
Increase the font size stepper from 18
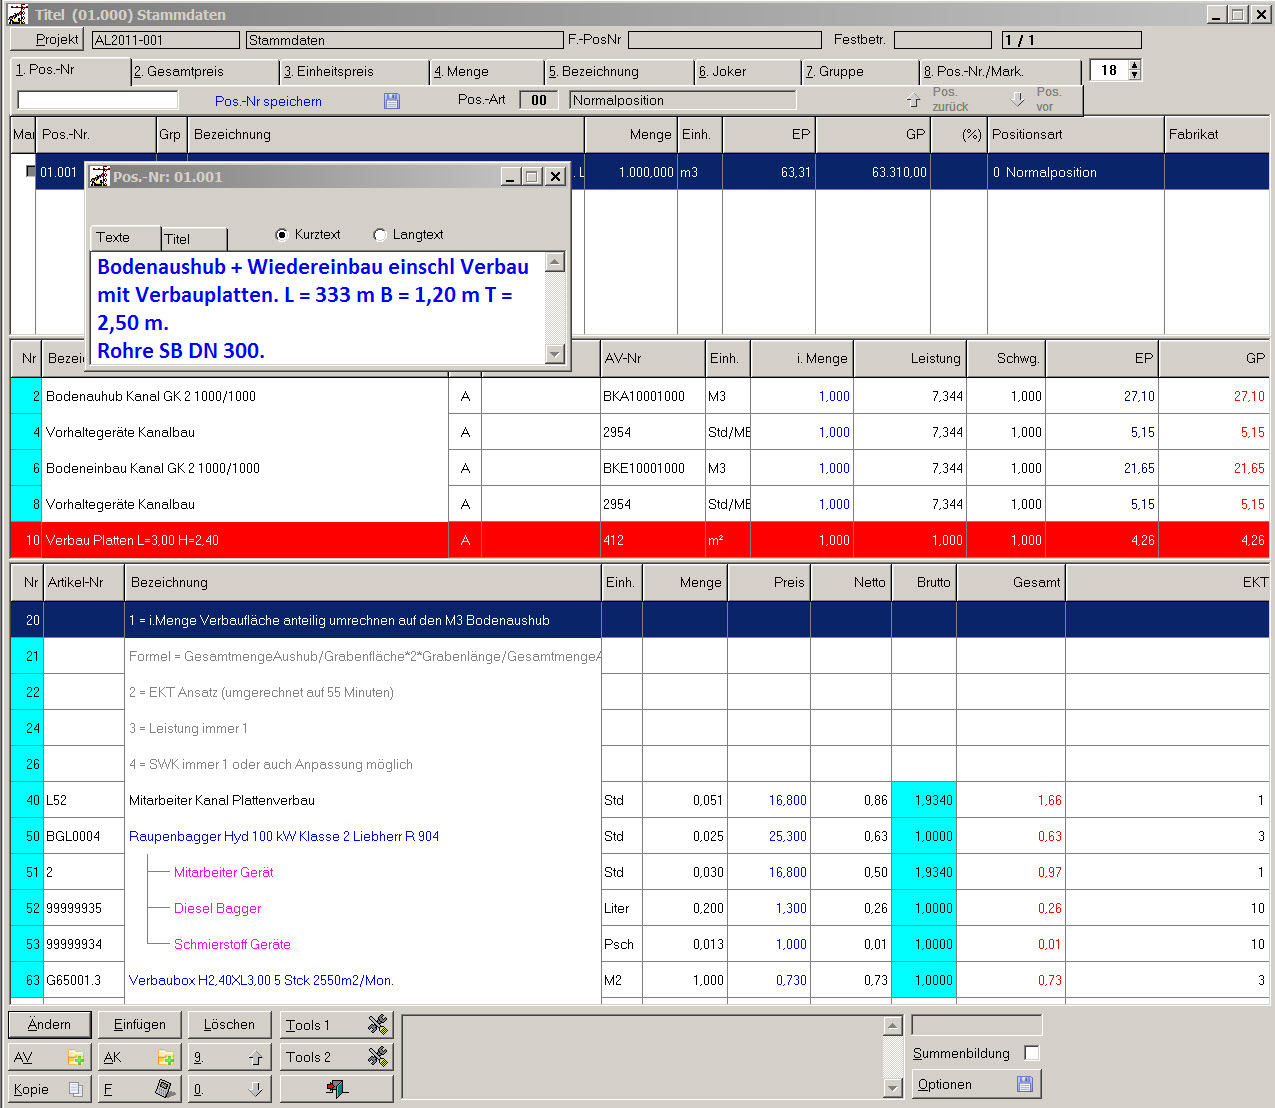pos(1134,66)
